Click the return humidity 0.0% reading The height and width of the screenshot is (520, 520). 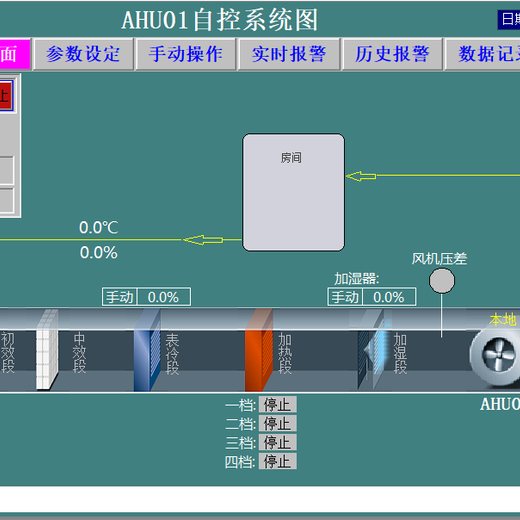click(99, 253)
